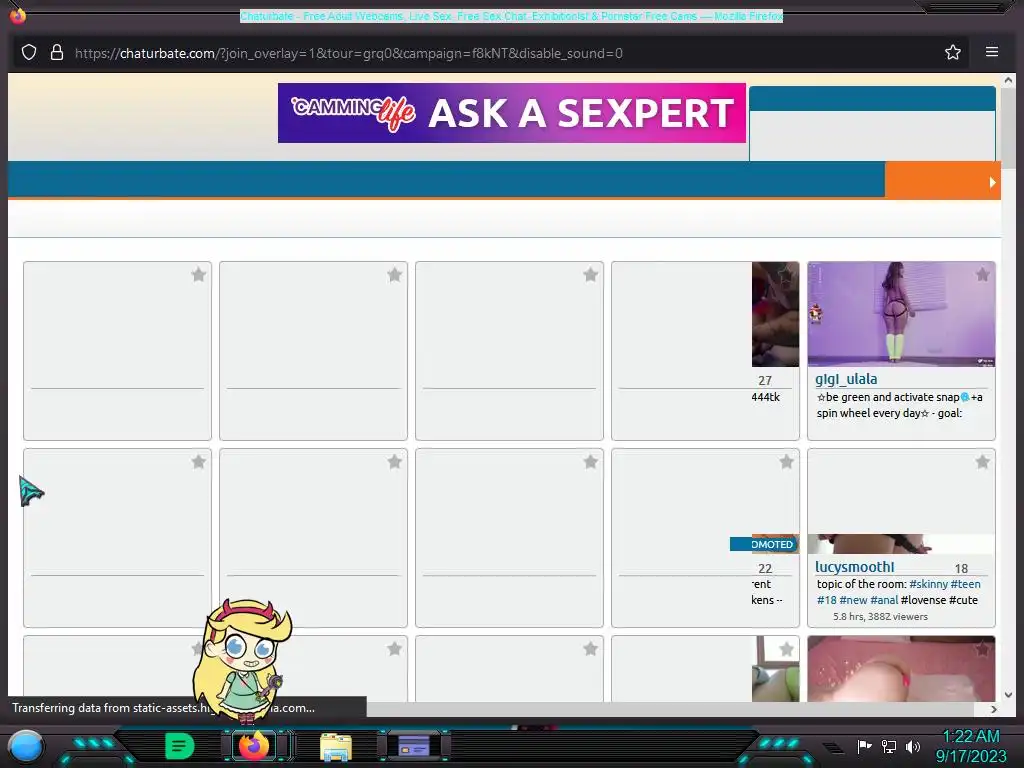Screen dimensions: 1024x768
Task: Open the gigi_ulala room thumbnail
Action: click(901, 314)
